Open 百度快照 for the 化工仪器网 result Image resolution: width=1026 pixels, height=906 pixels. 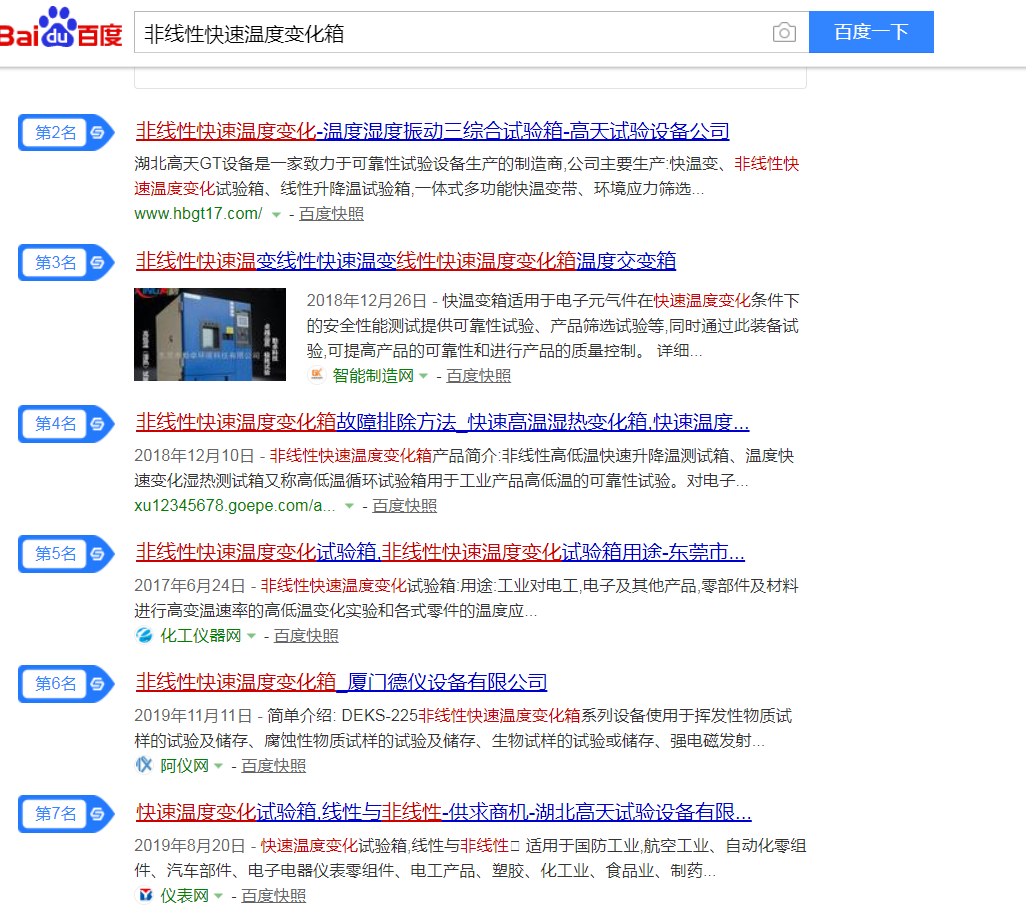pos(306,636)
